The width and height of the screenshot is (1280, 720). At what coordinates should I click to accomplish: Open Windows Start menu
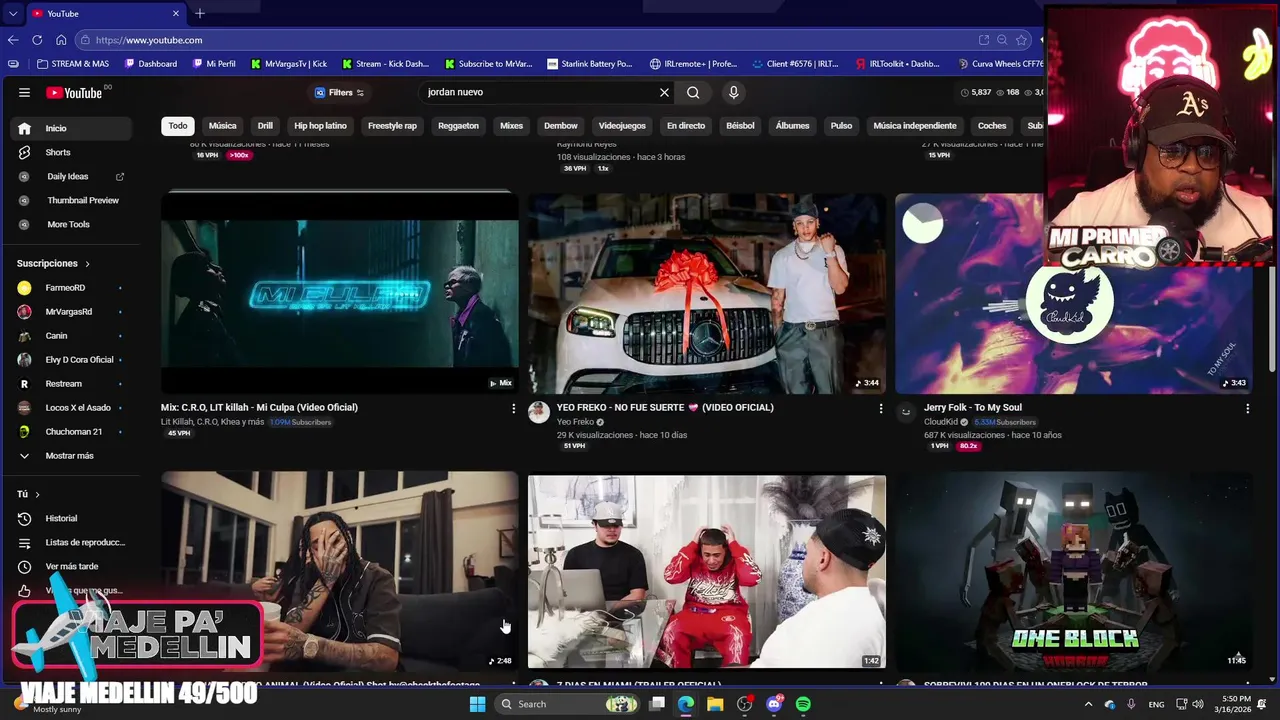477,704
